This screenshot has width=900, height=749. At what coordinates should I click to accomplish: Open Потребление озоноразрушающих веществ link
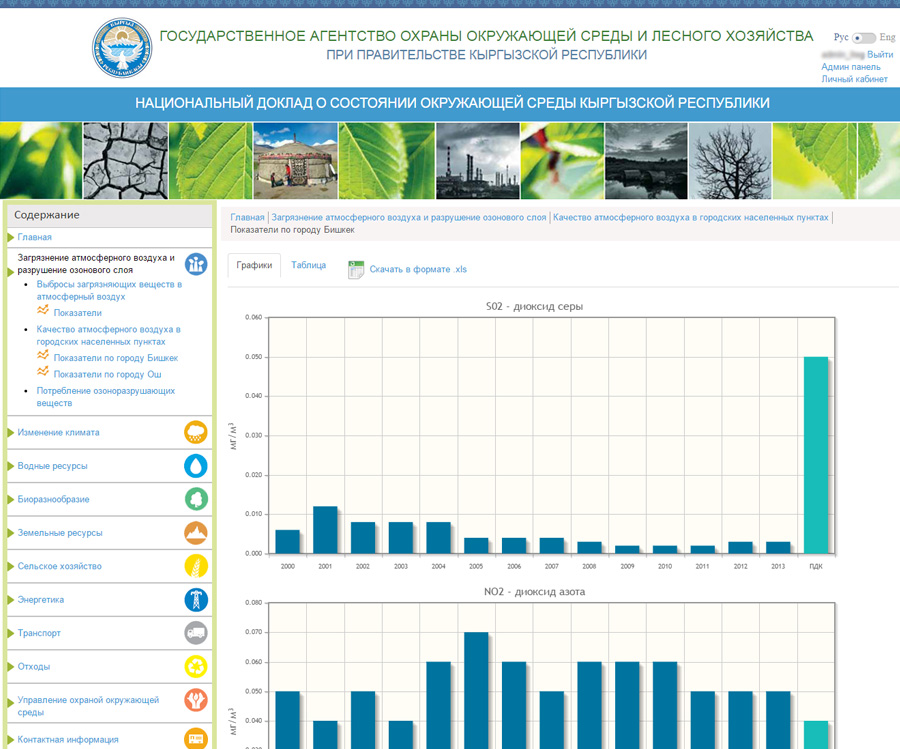click(106, 397)
